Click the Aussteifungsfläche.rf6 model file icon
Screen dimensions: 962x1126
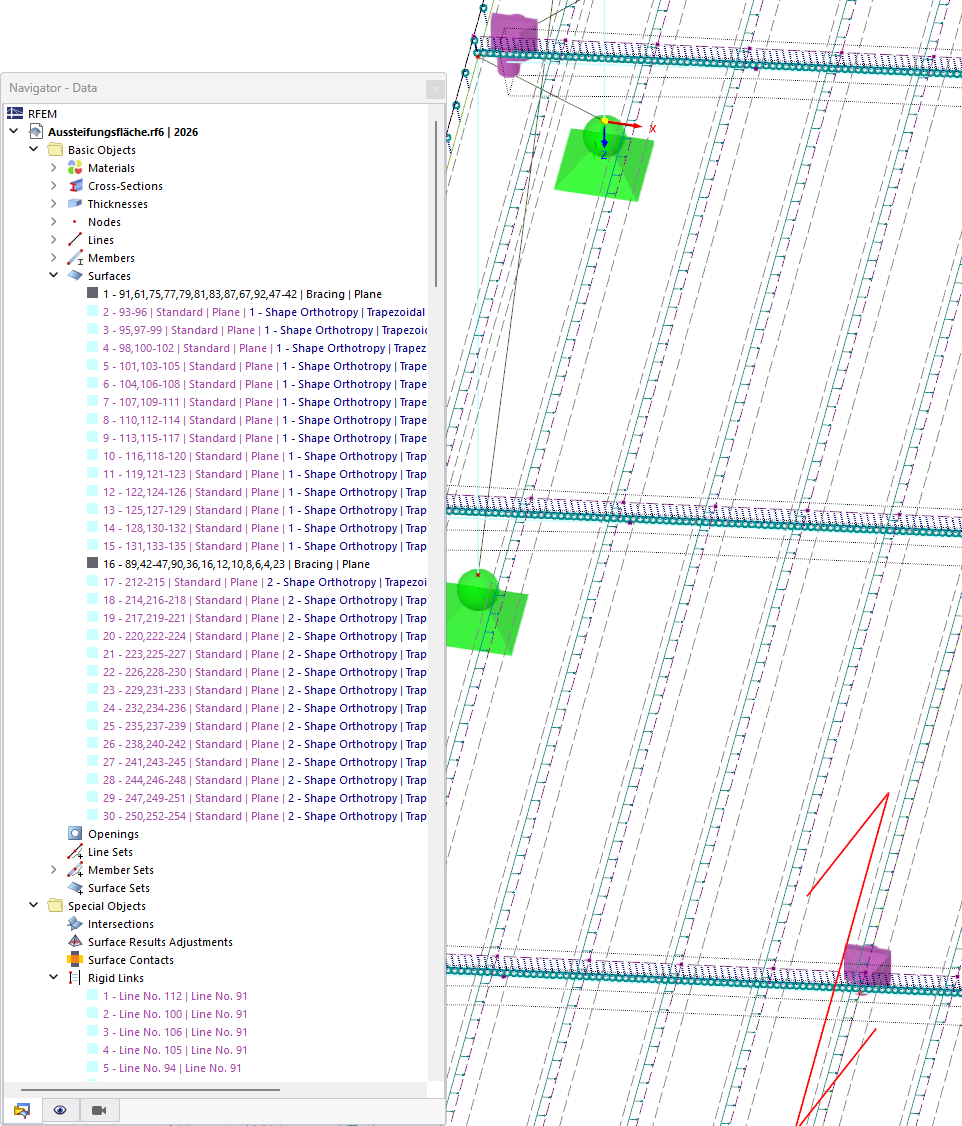coord(36,131)
